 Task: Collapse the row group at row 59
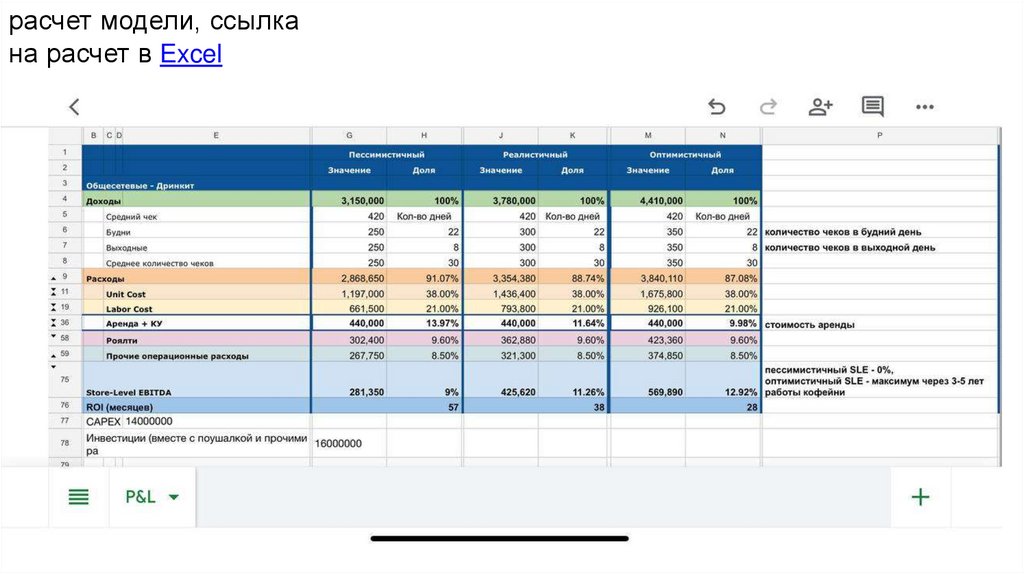click(x=54, y=356)
